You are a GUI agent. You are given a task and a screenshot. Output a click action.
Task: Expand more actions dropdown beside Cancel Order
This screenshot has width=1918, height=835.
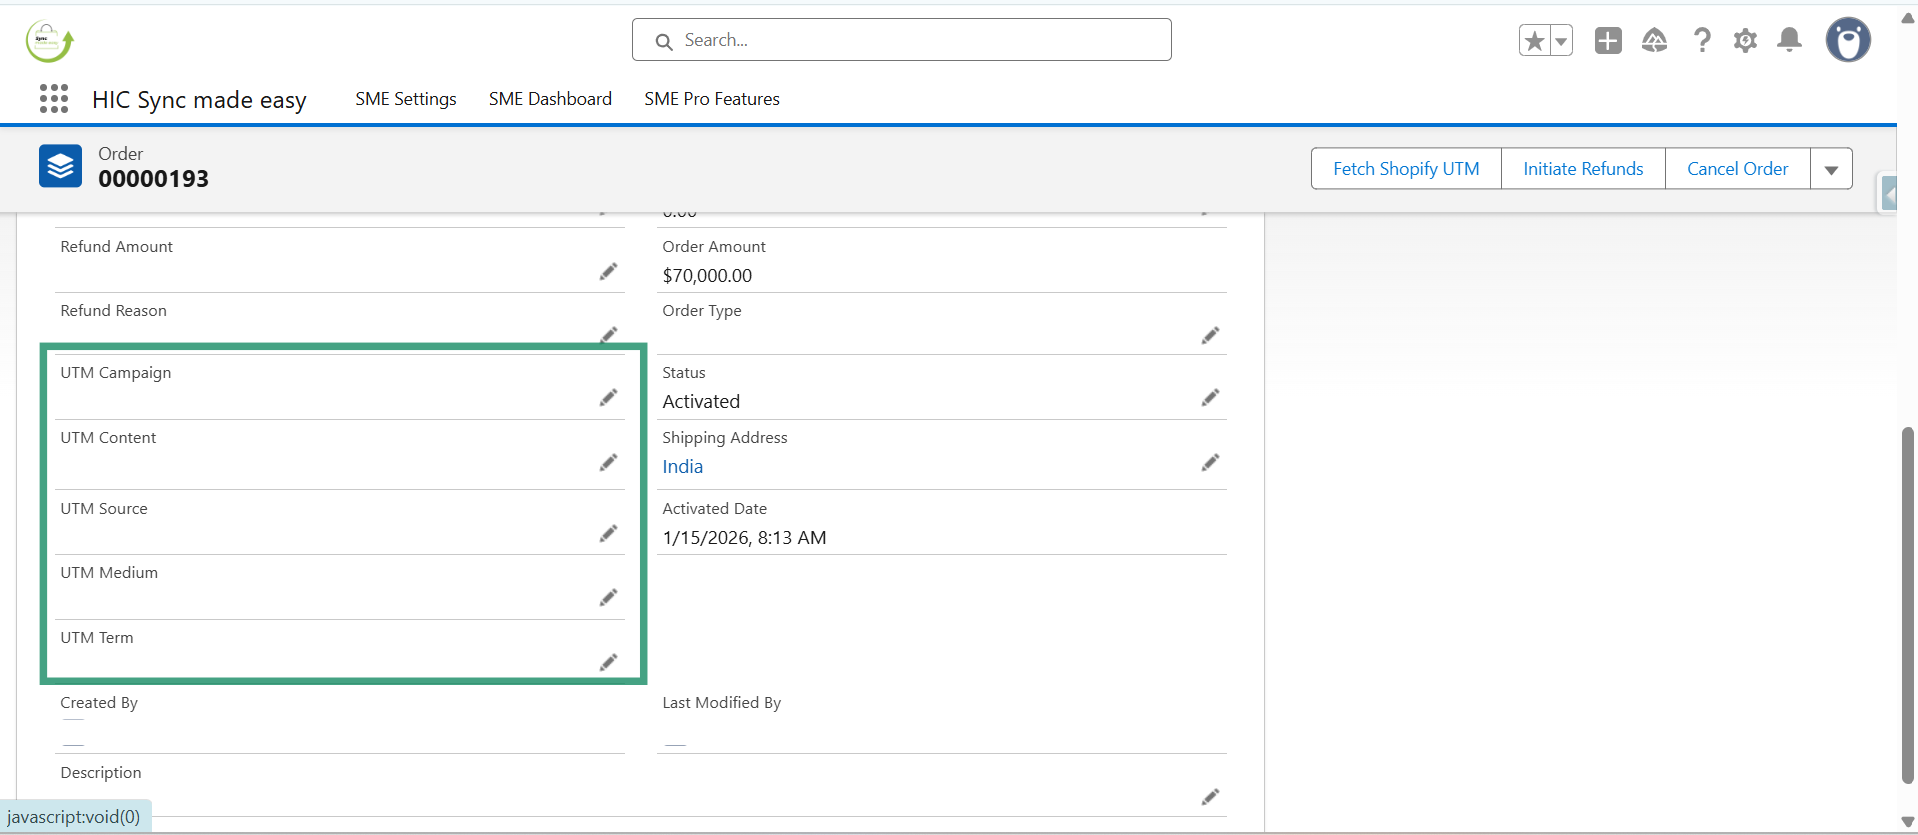click(x=1831, y=169)
